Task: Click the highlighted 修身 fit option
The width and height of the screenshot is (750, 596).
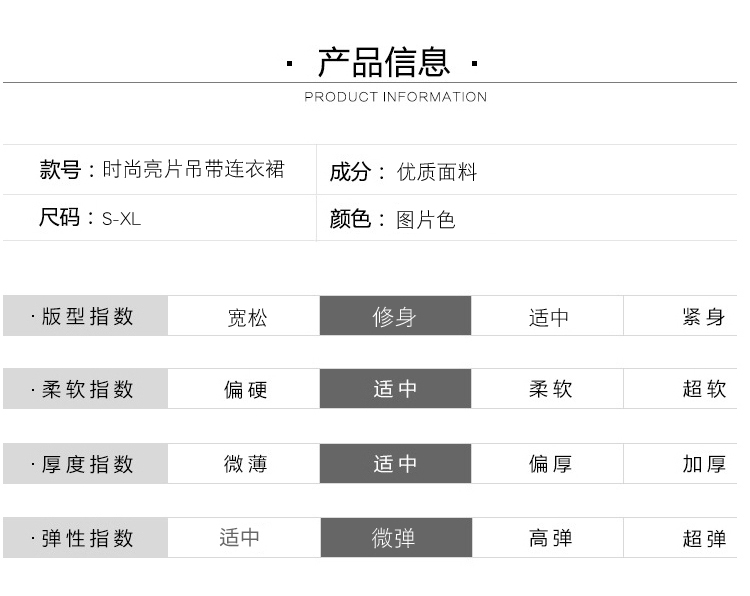Action: tap(395, 317)
